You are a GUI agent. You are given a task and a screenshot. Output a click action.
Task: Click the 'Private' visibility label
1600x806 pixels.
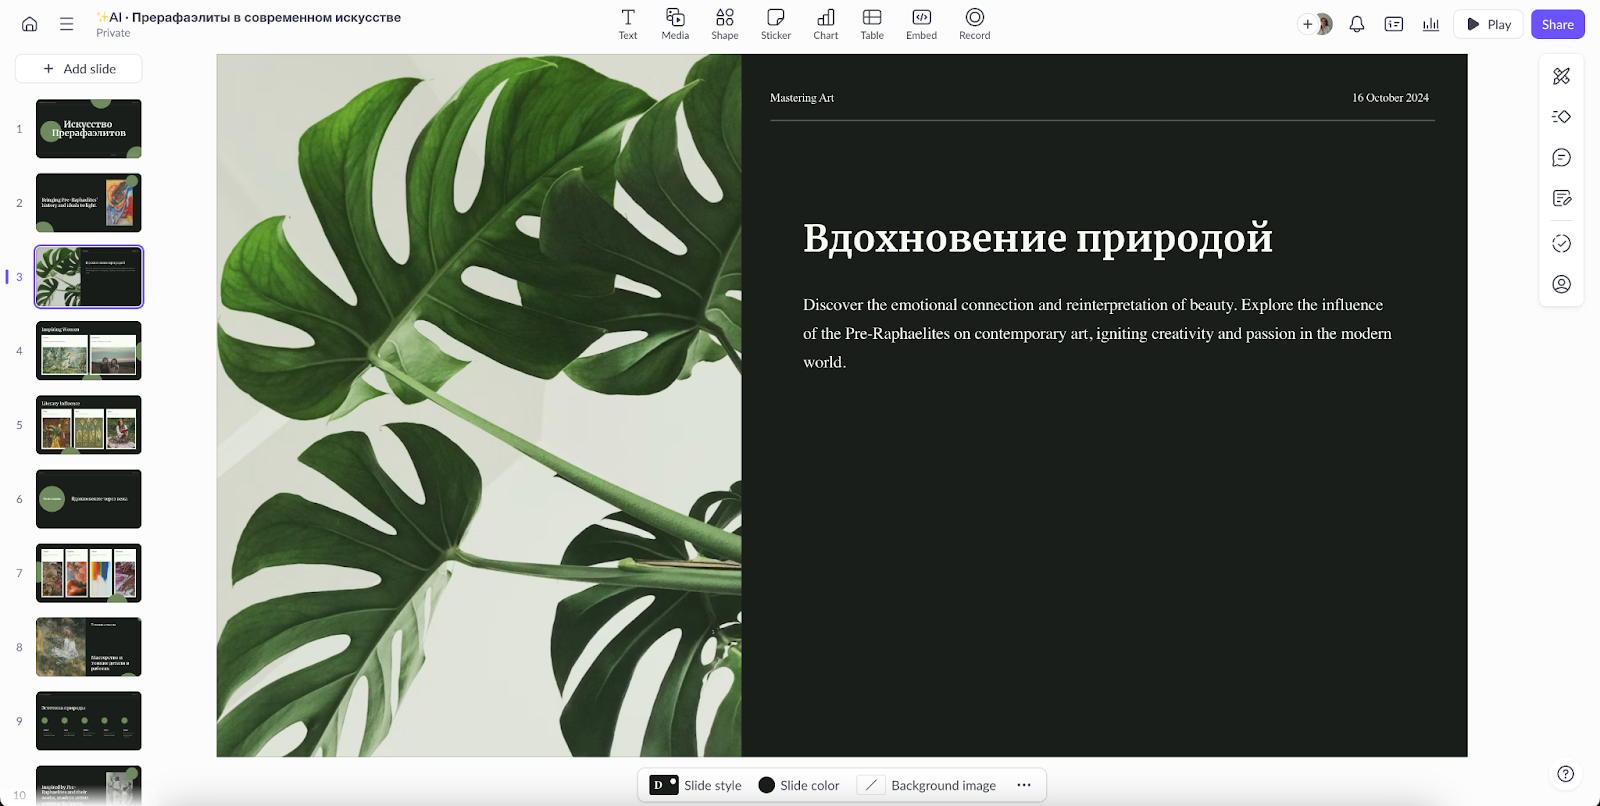113,33
